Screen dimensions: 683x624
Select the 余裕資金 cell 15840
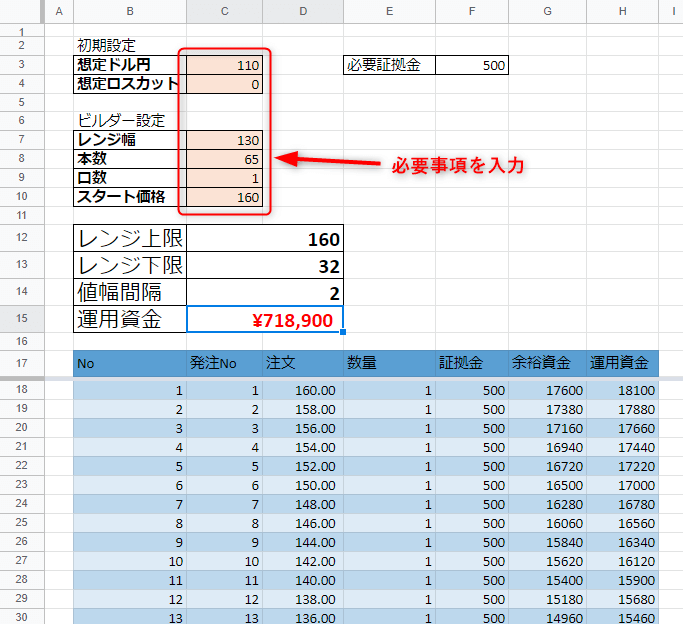point(548,543)
